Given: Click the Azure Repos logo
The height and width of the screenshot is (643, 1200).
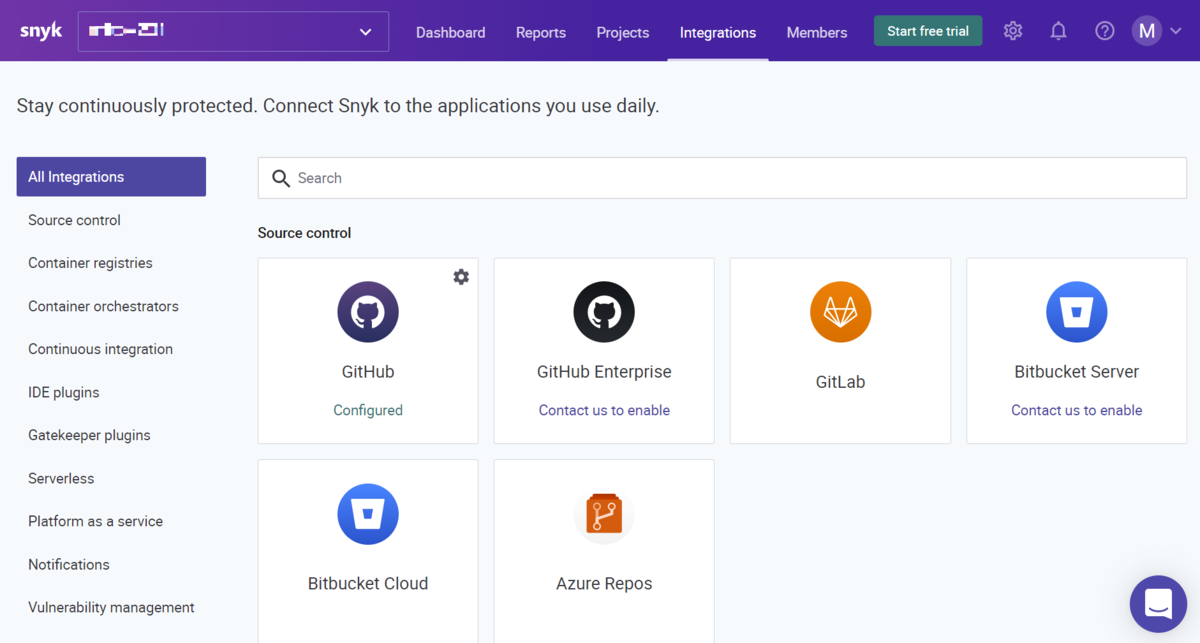Looking at the screenshot, I should (604, 514).
